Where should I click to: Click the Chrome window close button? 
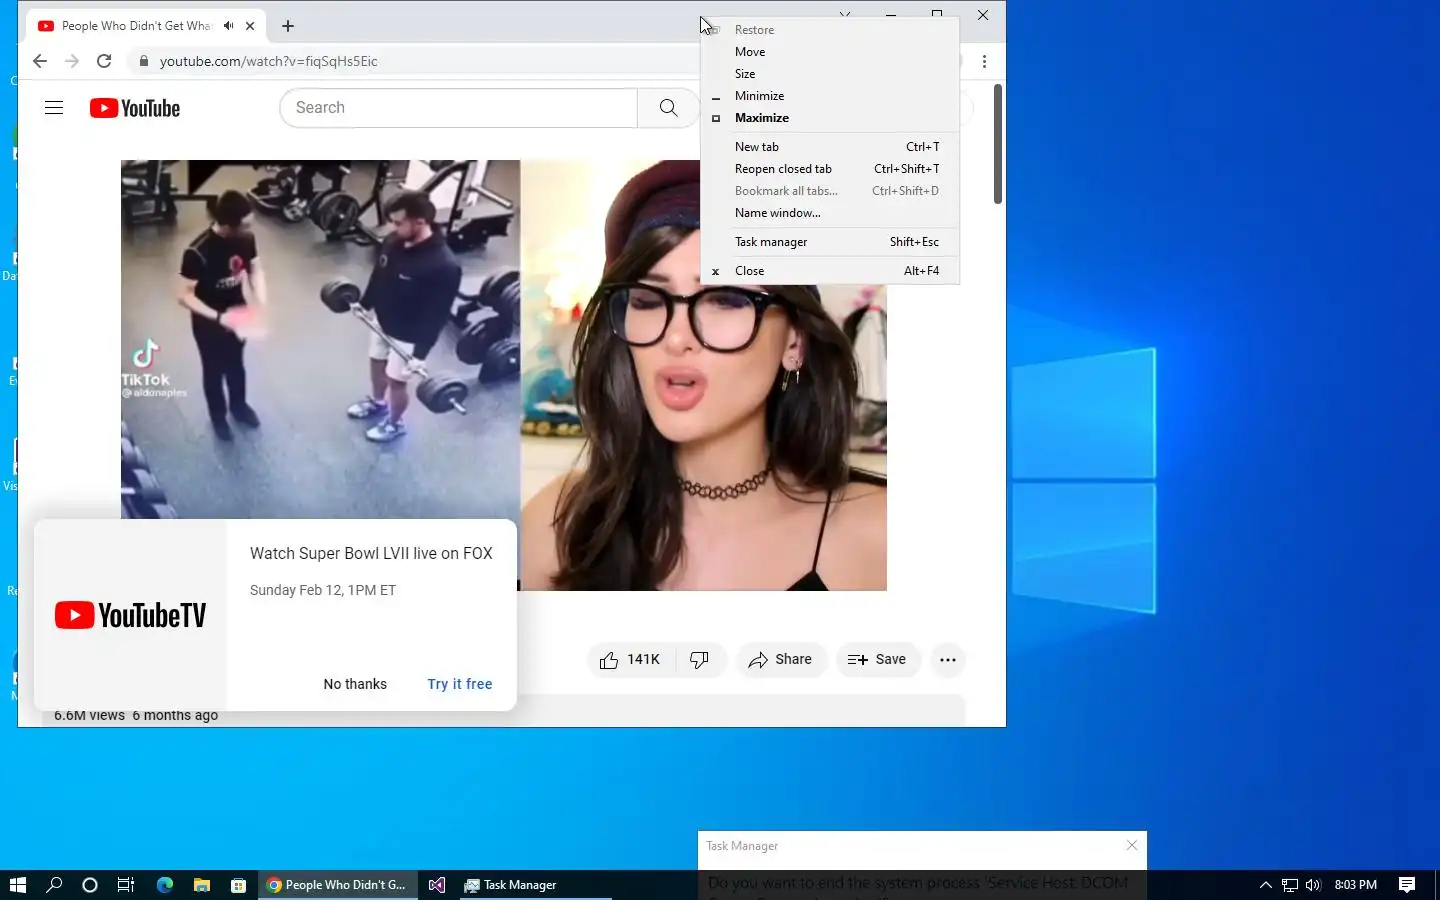(983, 14)
